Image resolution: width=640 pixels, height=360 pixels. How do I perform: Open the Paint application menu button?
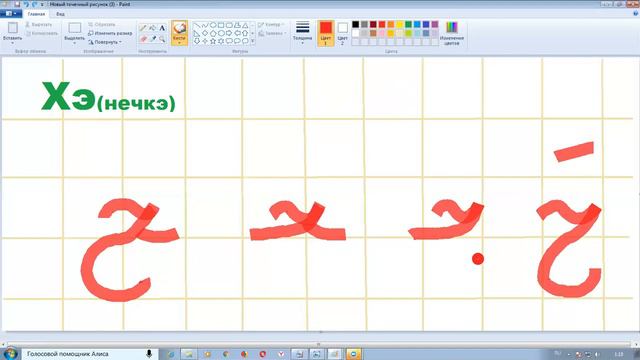(11, 13)
